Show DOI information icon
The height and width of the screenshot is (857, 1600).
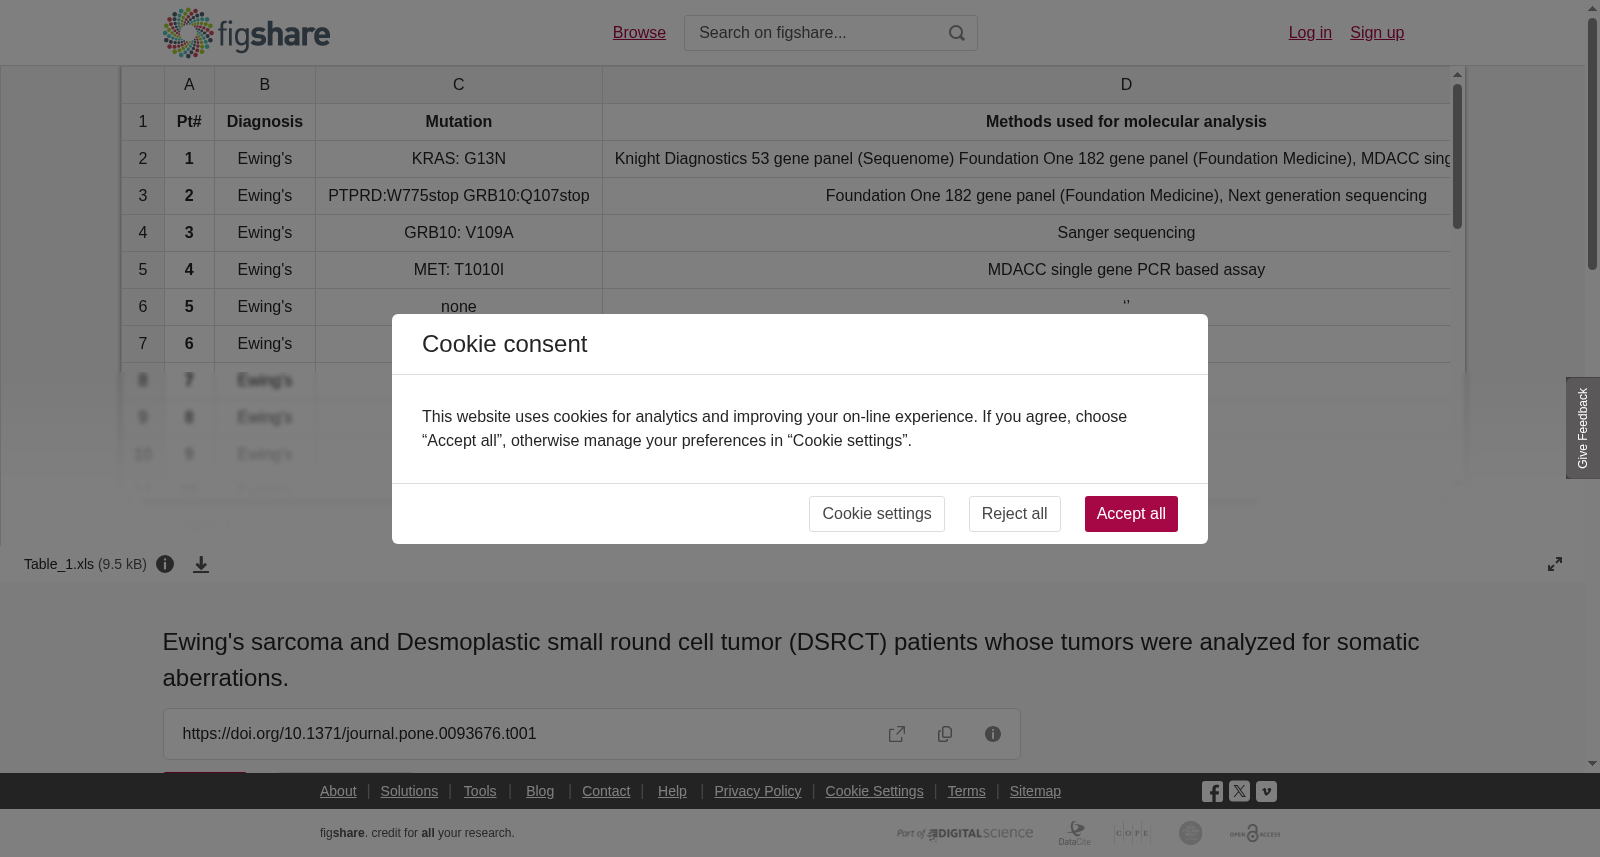click(993, 734)
